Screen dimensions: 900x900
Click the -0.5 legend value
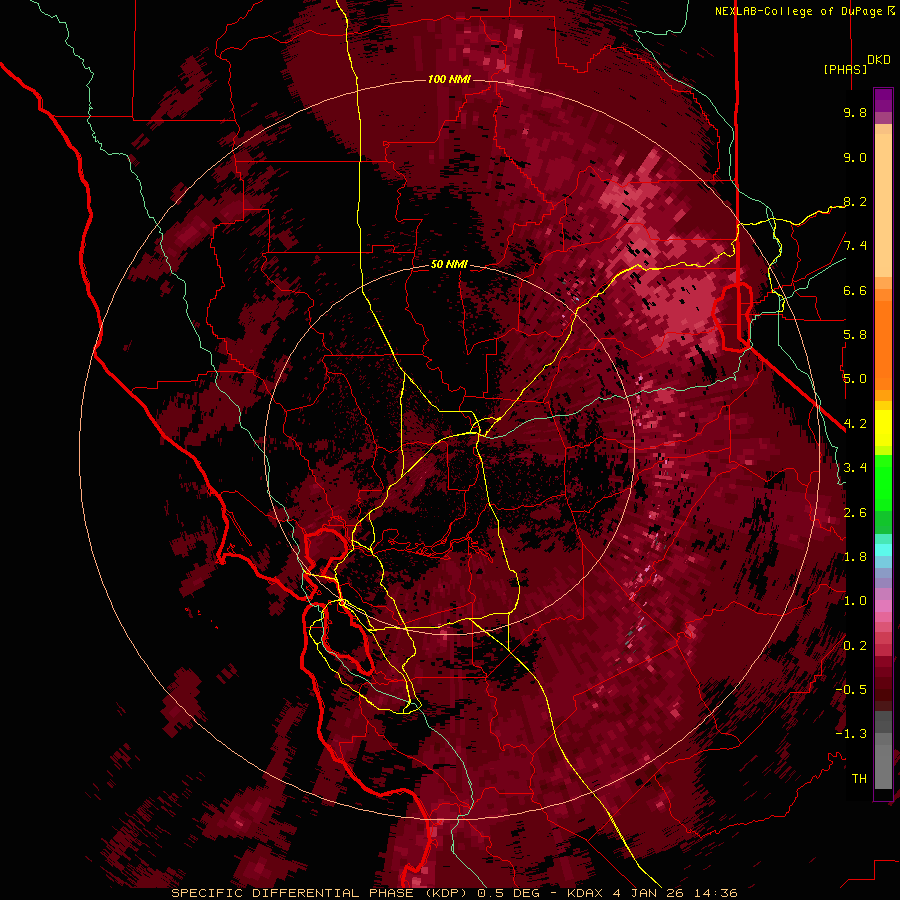coord(851,690)
